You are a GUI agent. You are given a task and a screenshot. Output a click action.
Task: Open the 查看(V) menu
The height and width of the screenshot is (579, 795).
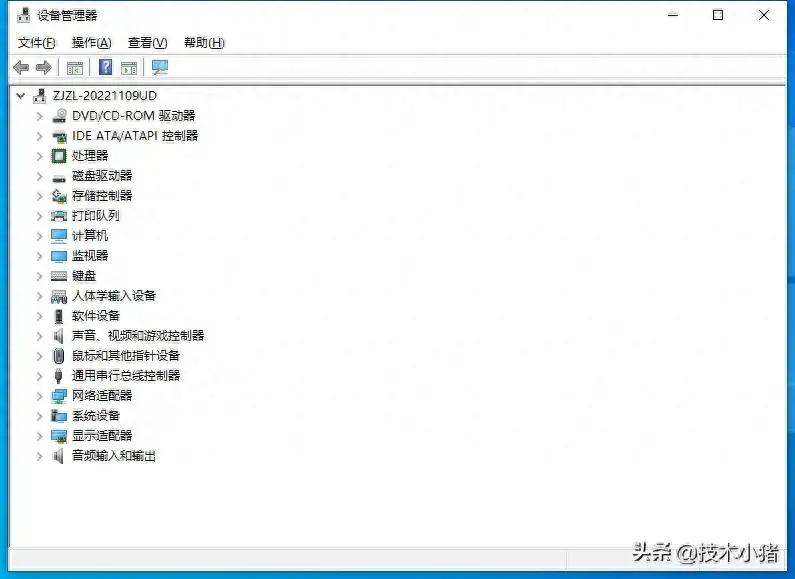(x=147, y=43)
